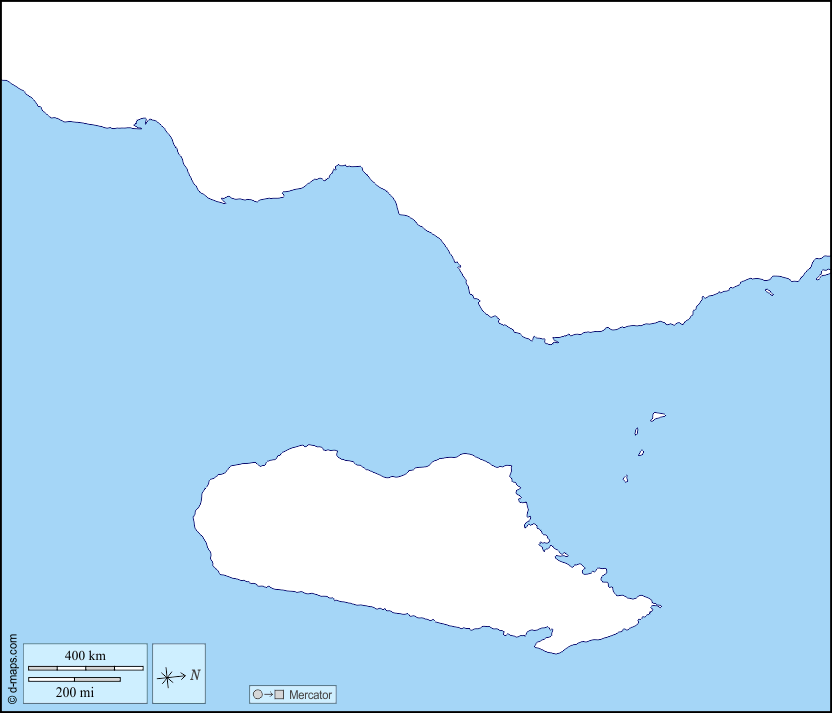Click the square icon in projection box

(x=281, y=694)
